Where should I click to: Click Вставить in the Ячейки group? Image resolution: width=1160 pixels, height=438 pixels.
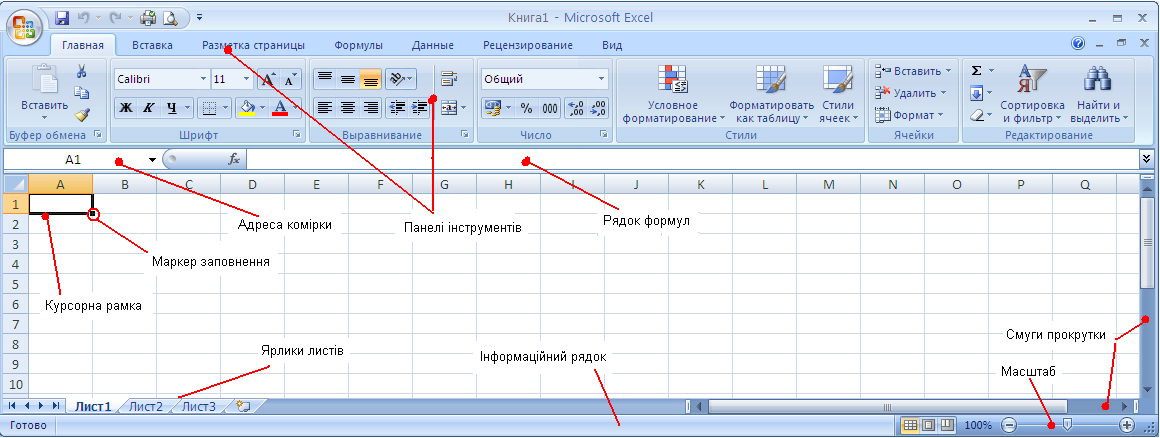coord(913,71)
